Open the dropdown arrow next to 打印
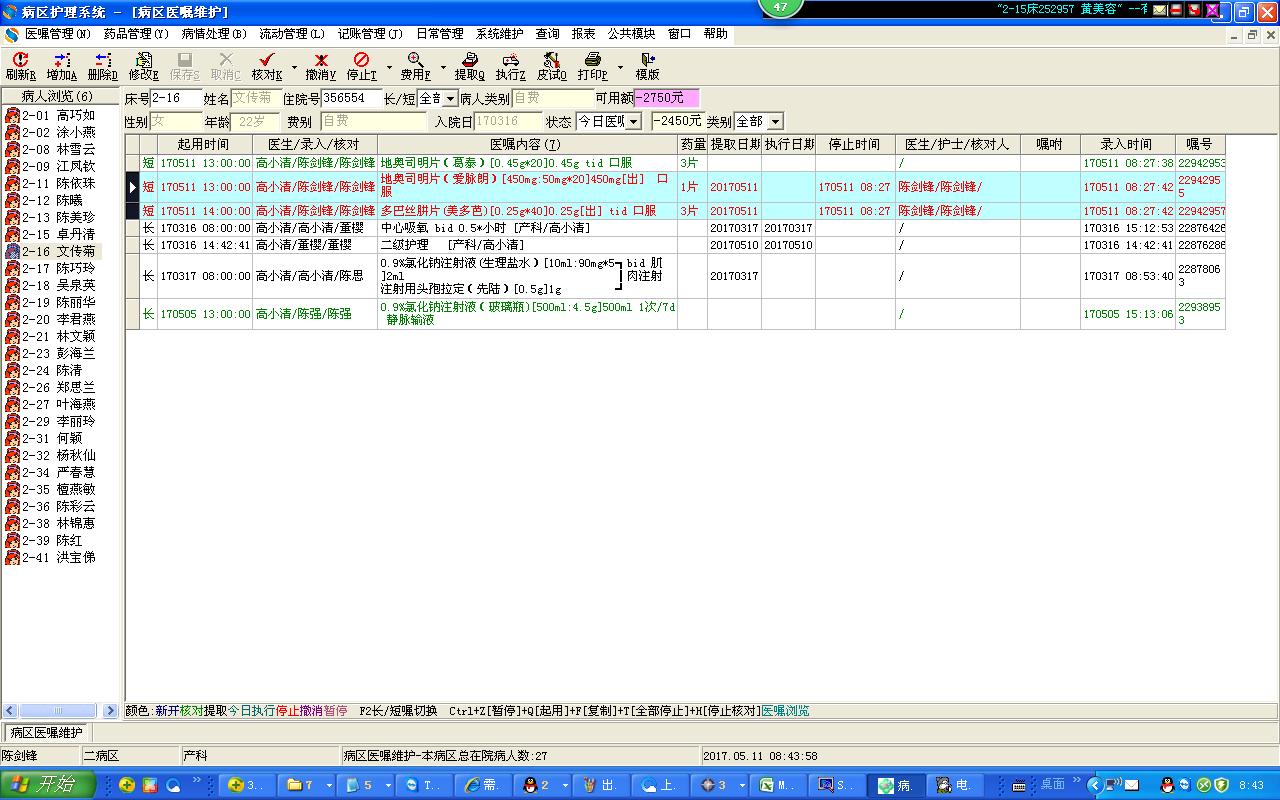 point(620,68)
